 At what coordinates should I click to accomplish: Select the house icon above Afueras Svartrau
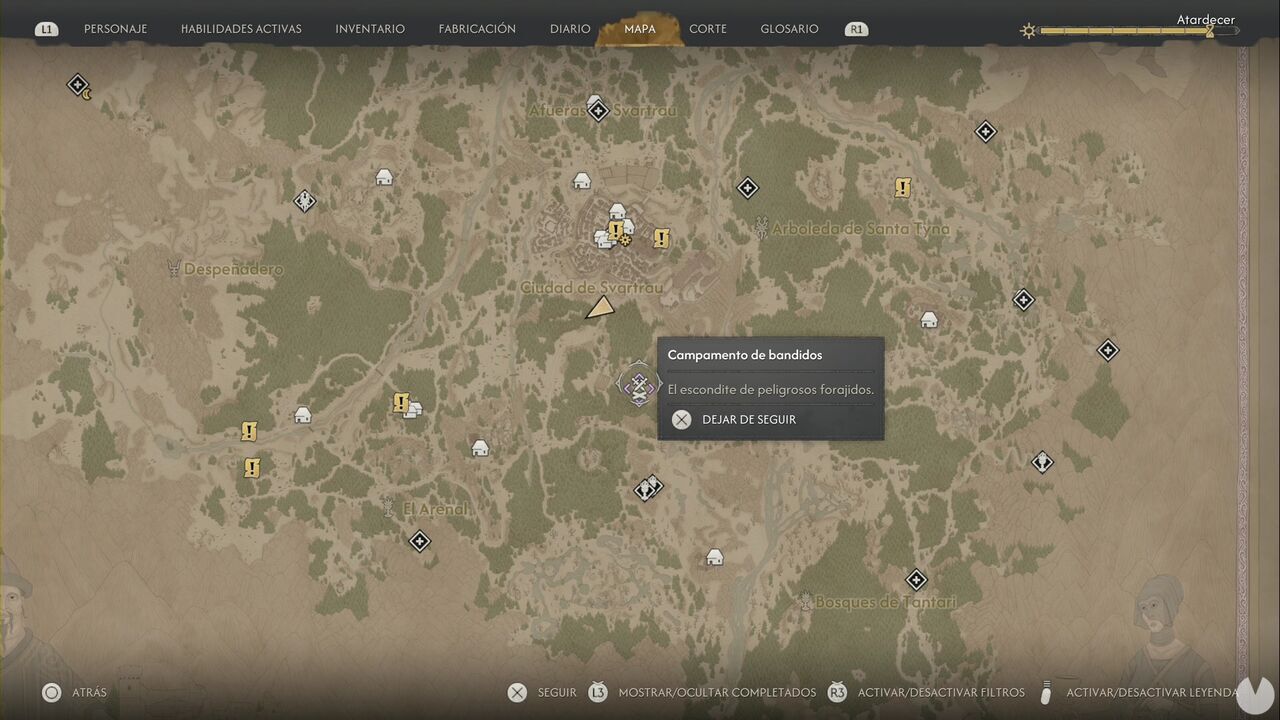(595, 101)
